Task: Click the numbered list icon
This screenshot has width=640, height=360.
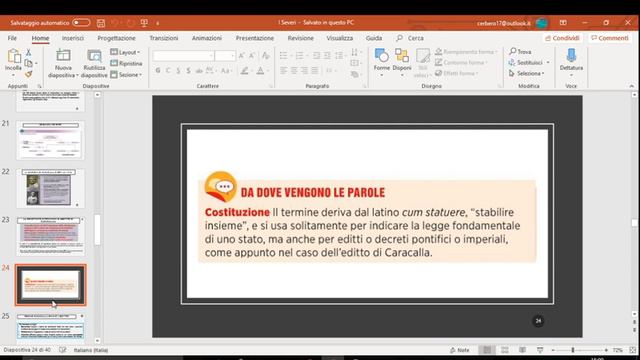Action: tap(299, 56)
